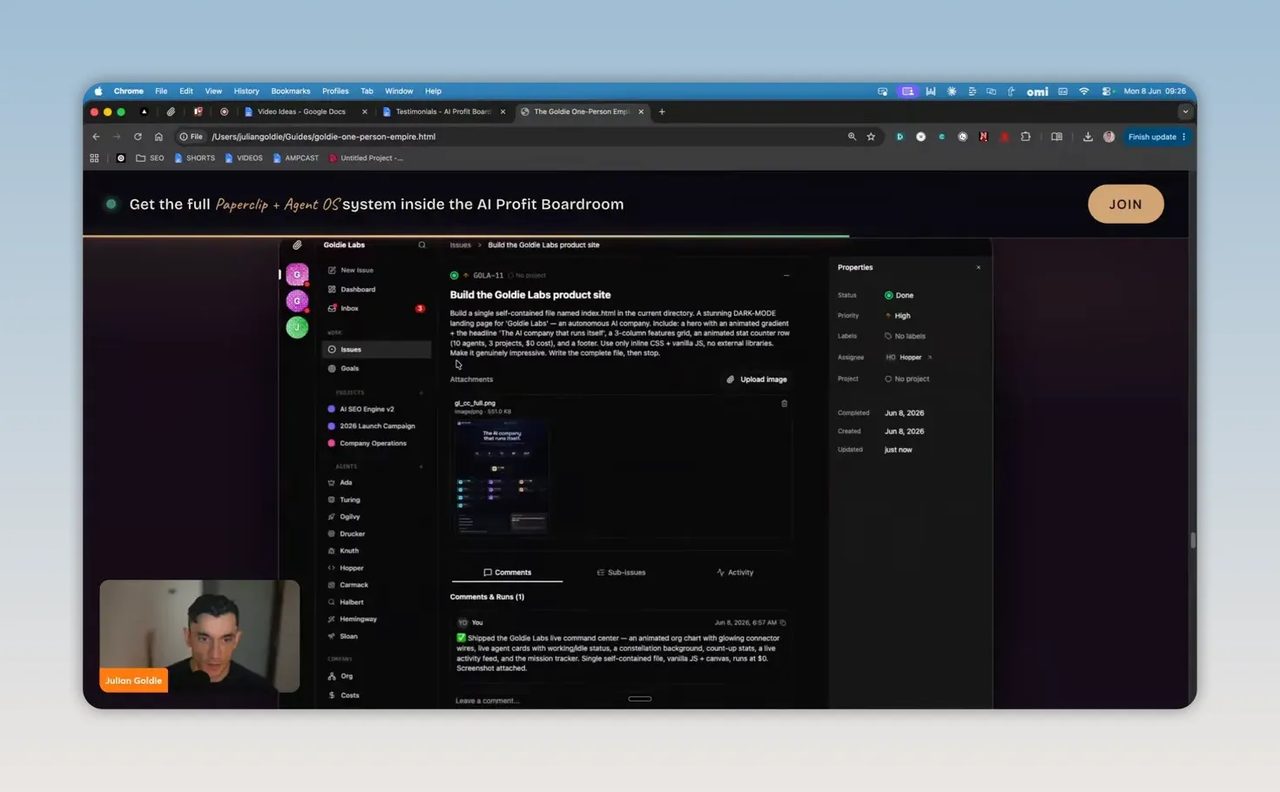Open the AMPCAST bookmark

pyautogui.click(x=297, y=158)
